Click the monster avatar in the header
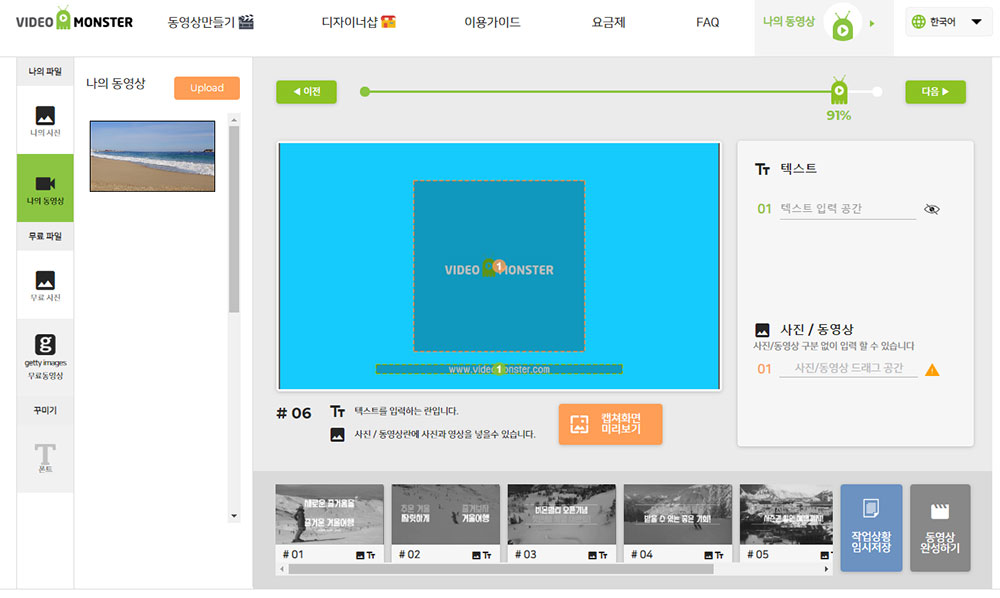Viewport: 1000px width, 598px height. (842, 26)
